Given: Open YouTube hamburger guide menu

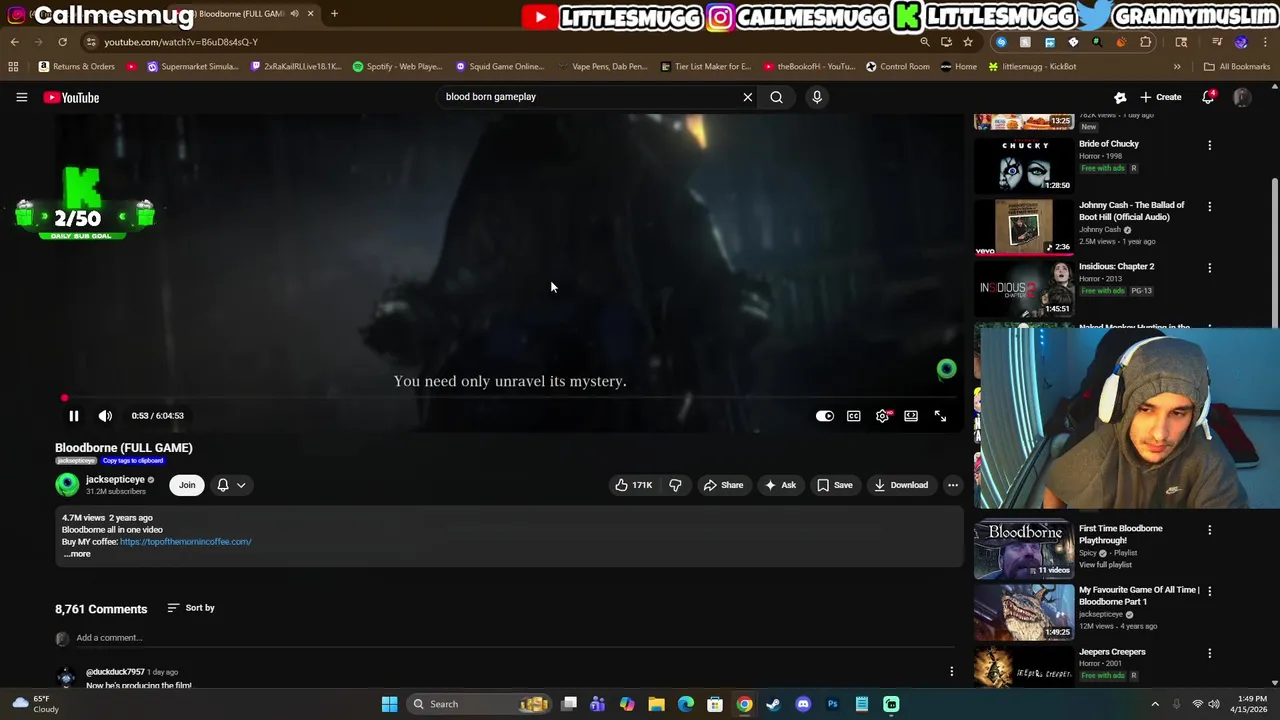Looking at the screenshot, I should (21, 97).
